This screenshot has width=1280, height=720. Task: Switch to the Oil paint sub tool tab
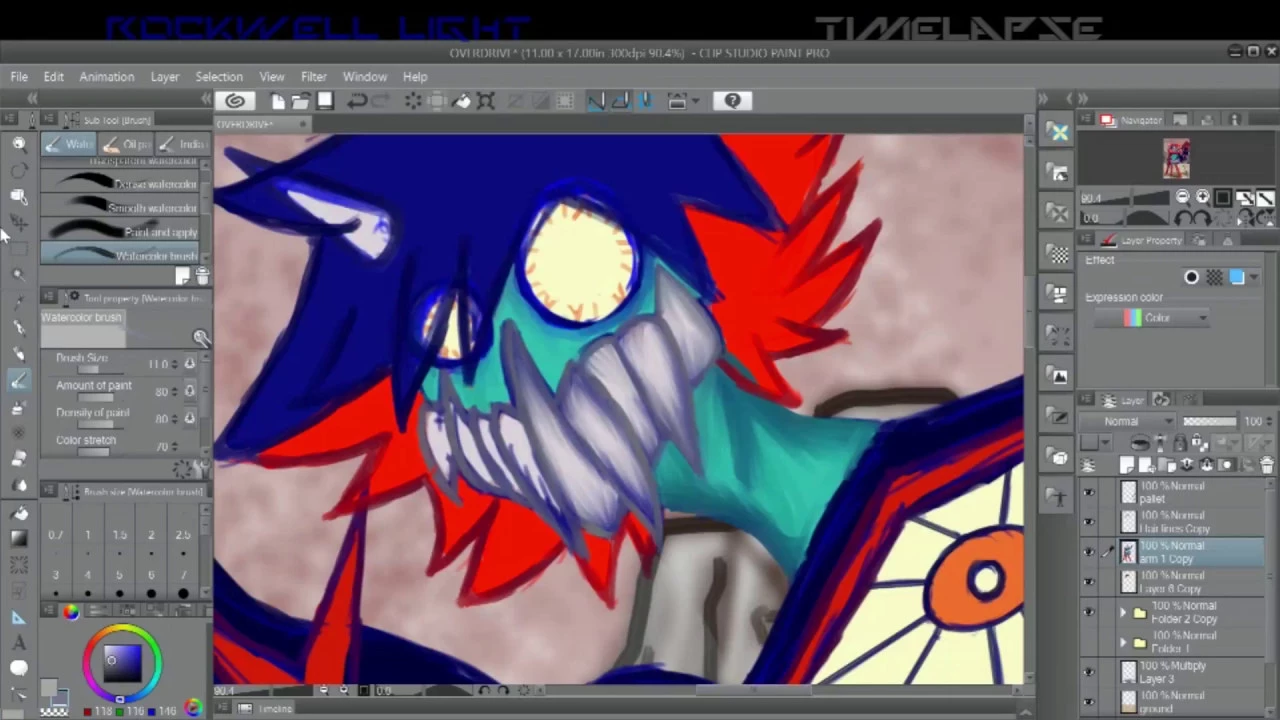pos(126,145)
